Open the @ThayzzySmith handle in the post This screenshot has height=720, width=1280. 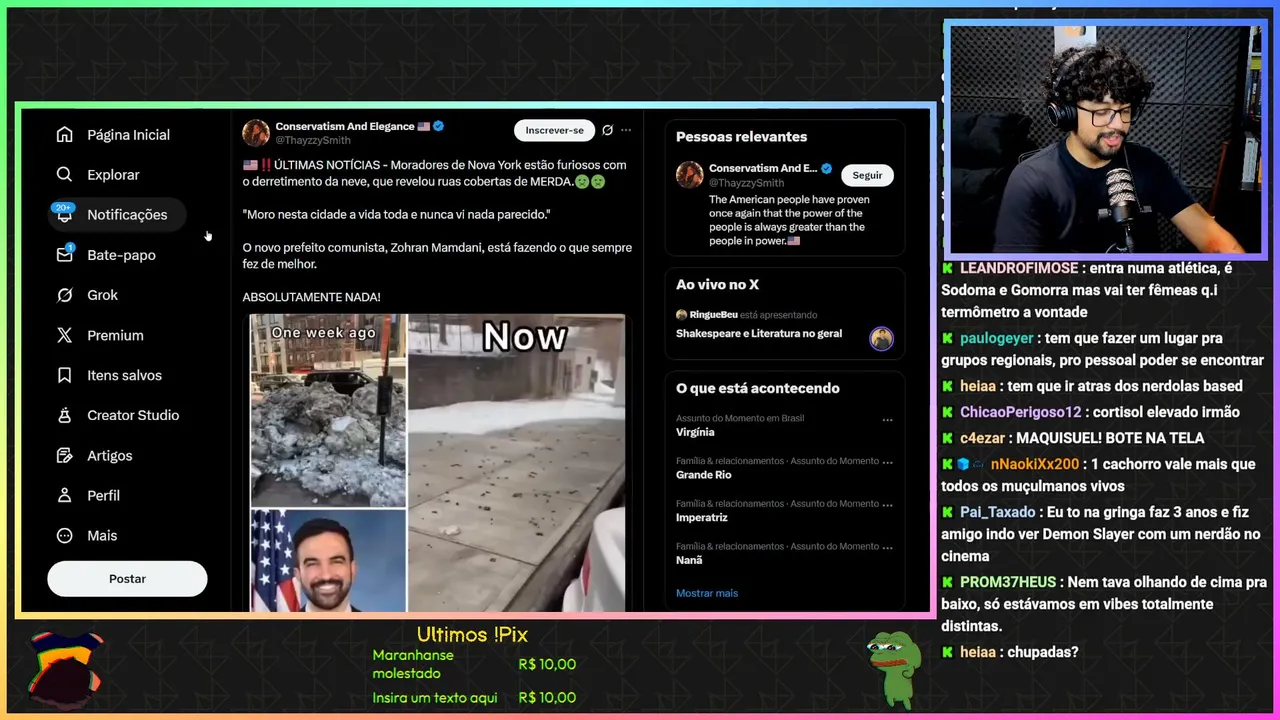(313, 141)
